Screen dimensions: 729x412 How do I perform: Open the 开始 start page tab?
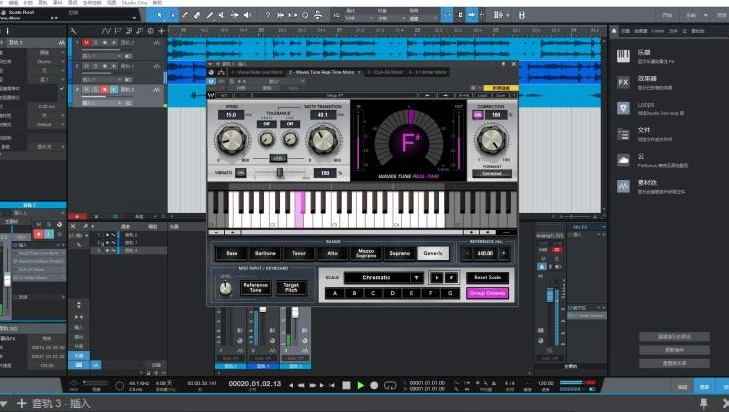pyautogui.click(x=668, y=15)
